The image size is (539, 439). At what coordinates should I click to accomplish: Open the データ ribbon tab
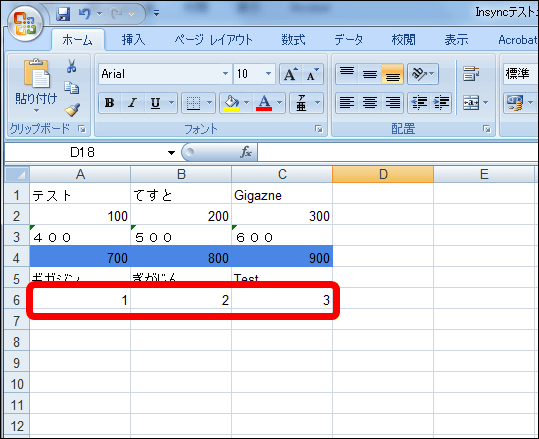(349, 40)
